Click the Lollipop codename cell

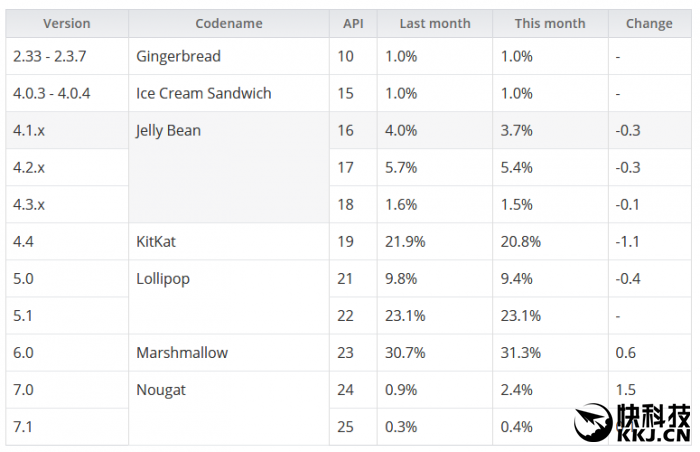[x=163, y=278]
